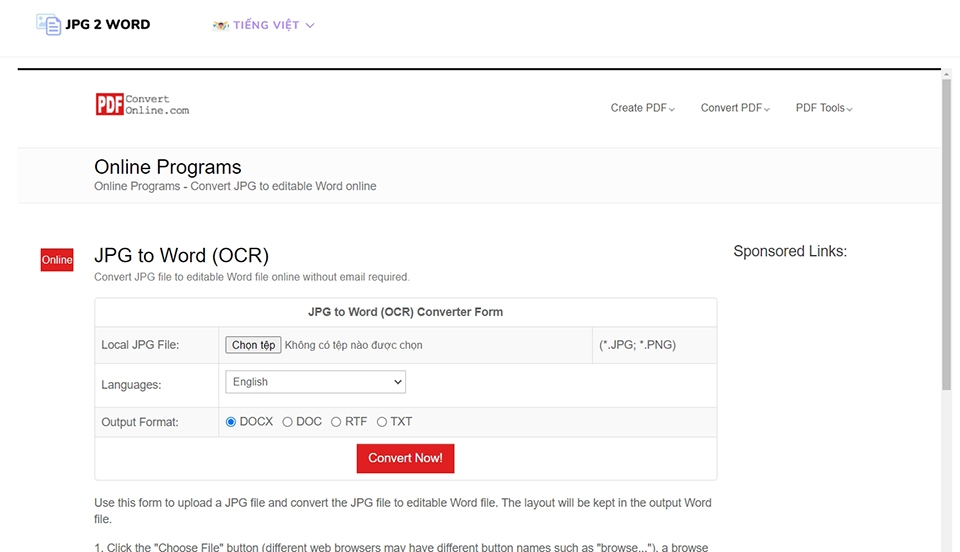Click the PDF Convert Online logo

pos(142,105)
